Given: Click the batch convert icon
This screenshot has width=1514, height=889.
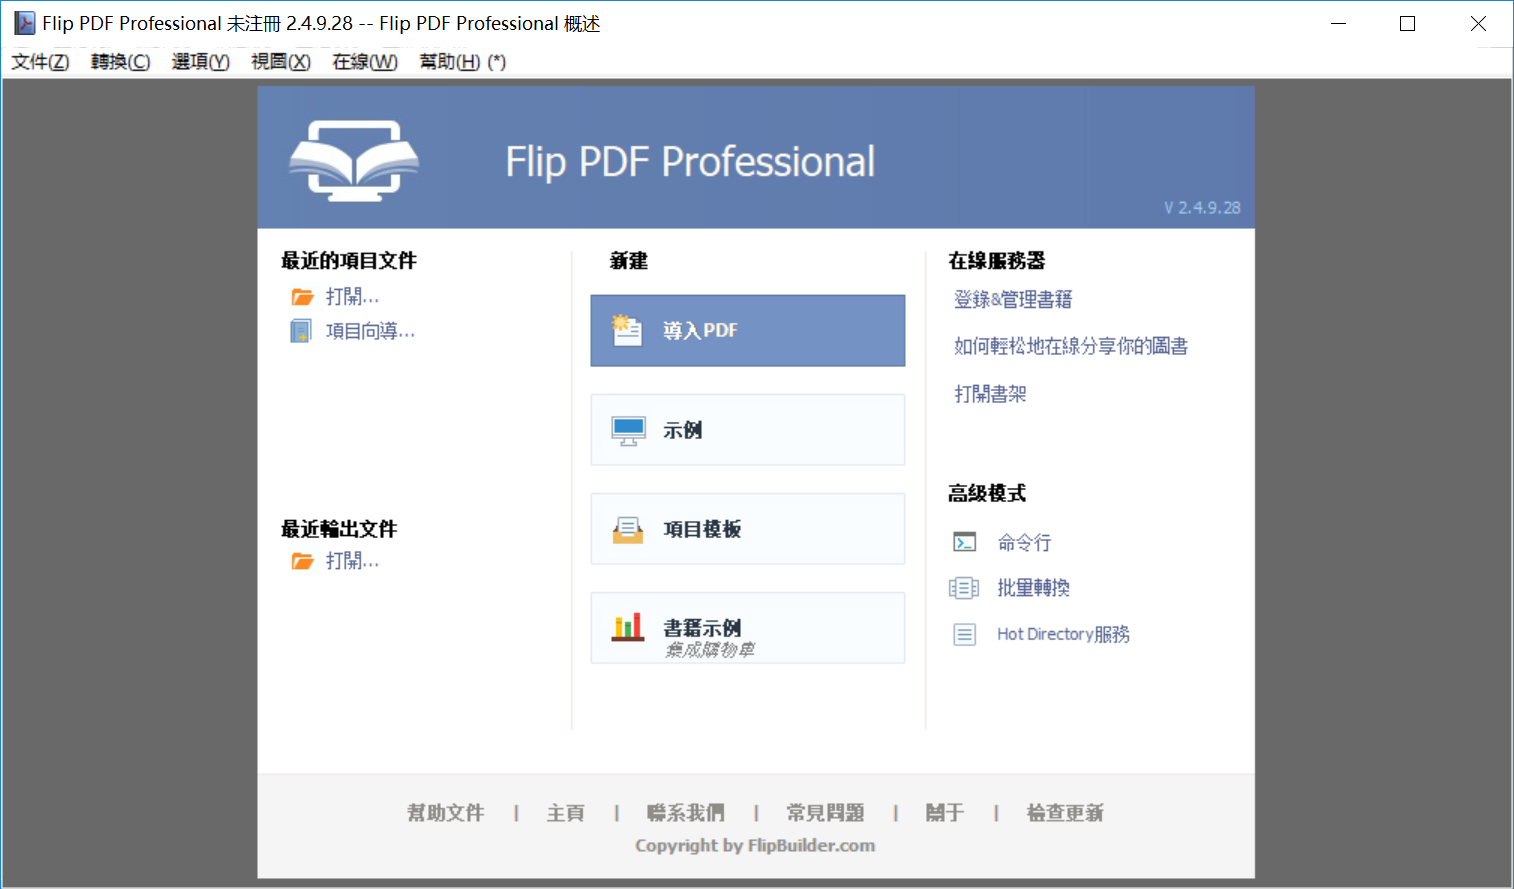Looking at the screenshot, I should point(964,588).
